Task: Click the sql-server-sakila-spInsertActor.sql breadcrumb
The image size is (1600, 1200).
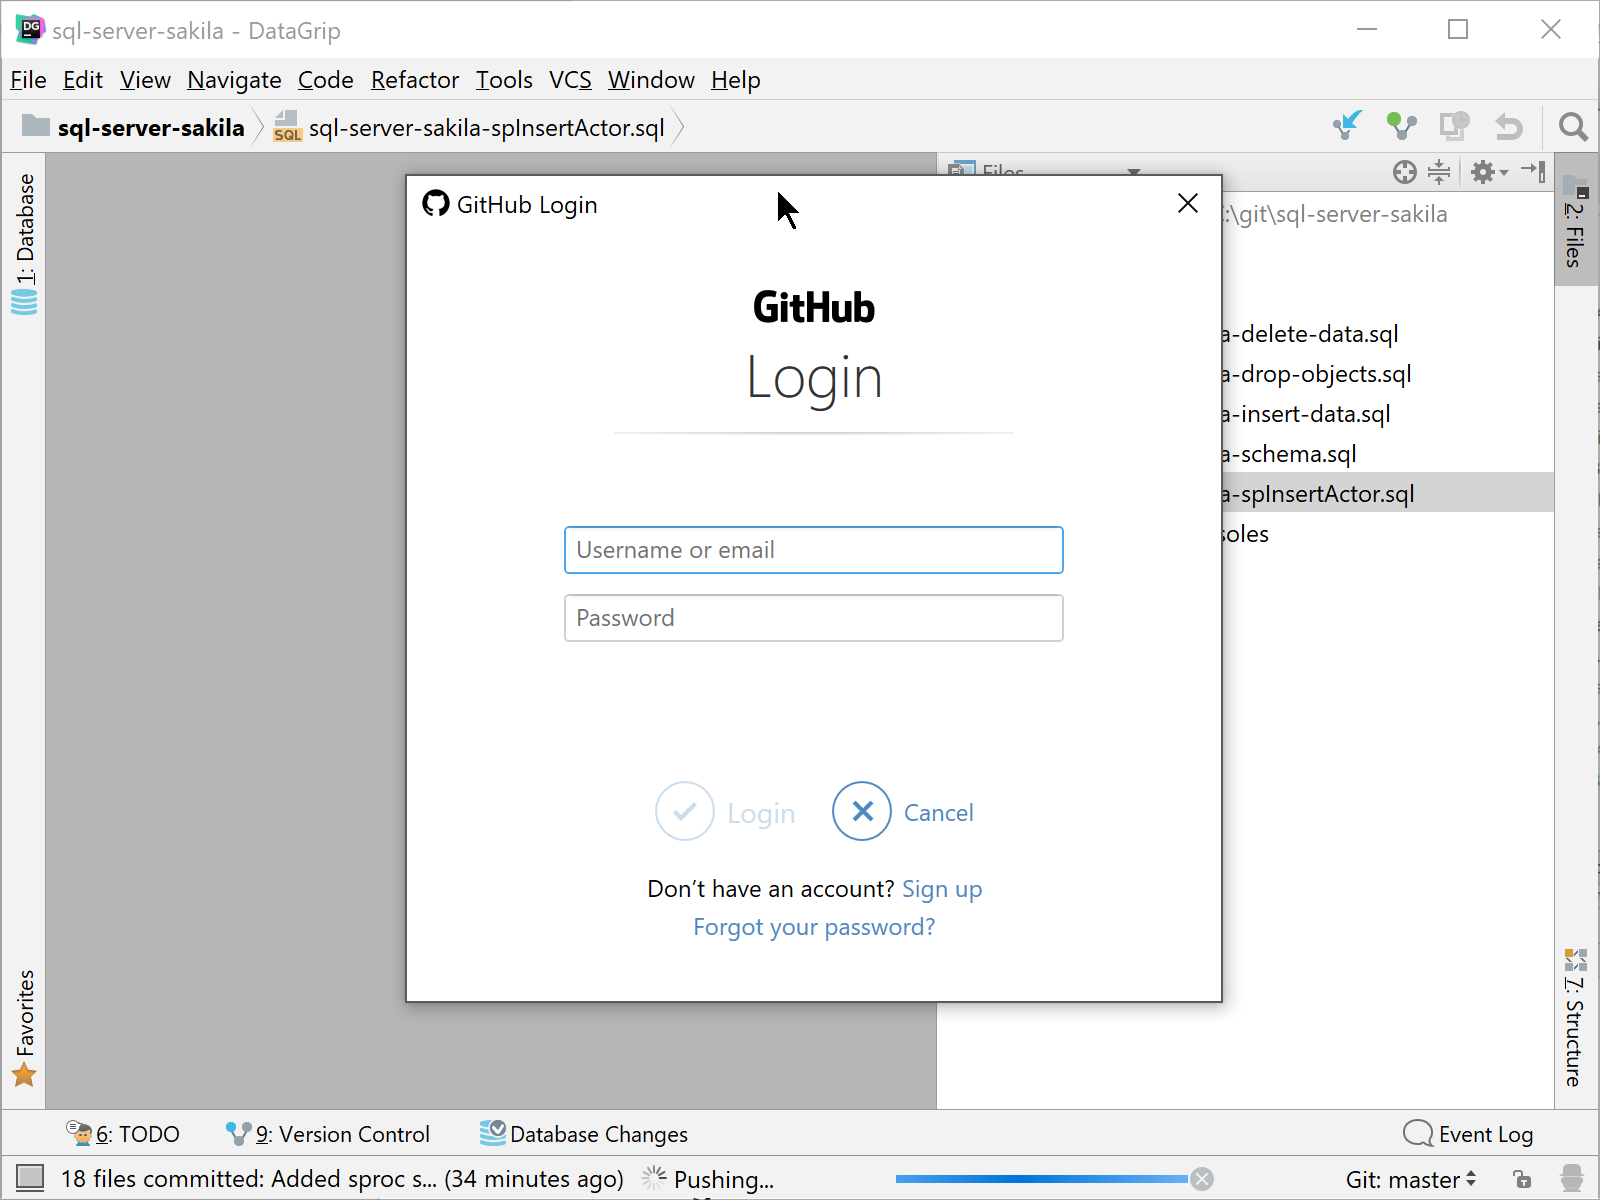Action: [470, 127]
